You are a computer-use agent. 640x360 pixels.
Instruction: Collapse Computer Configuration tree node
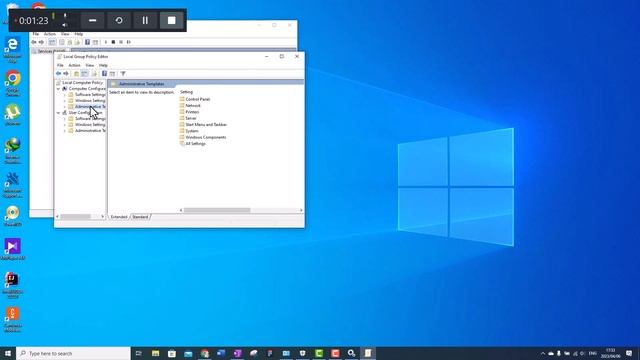[x=58, y=89]
